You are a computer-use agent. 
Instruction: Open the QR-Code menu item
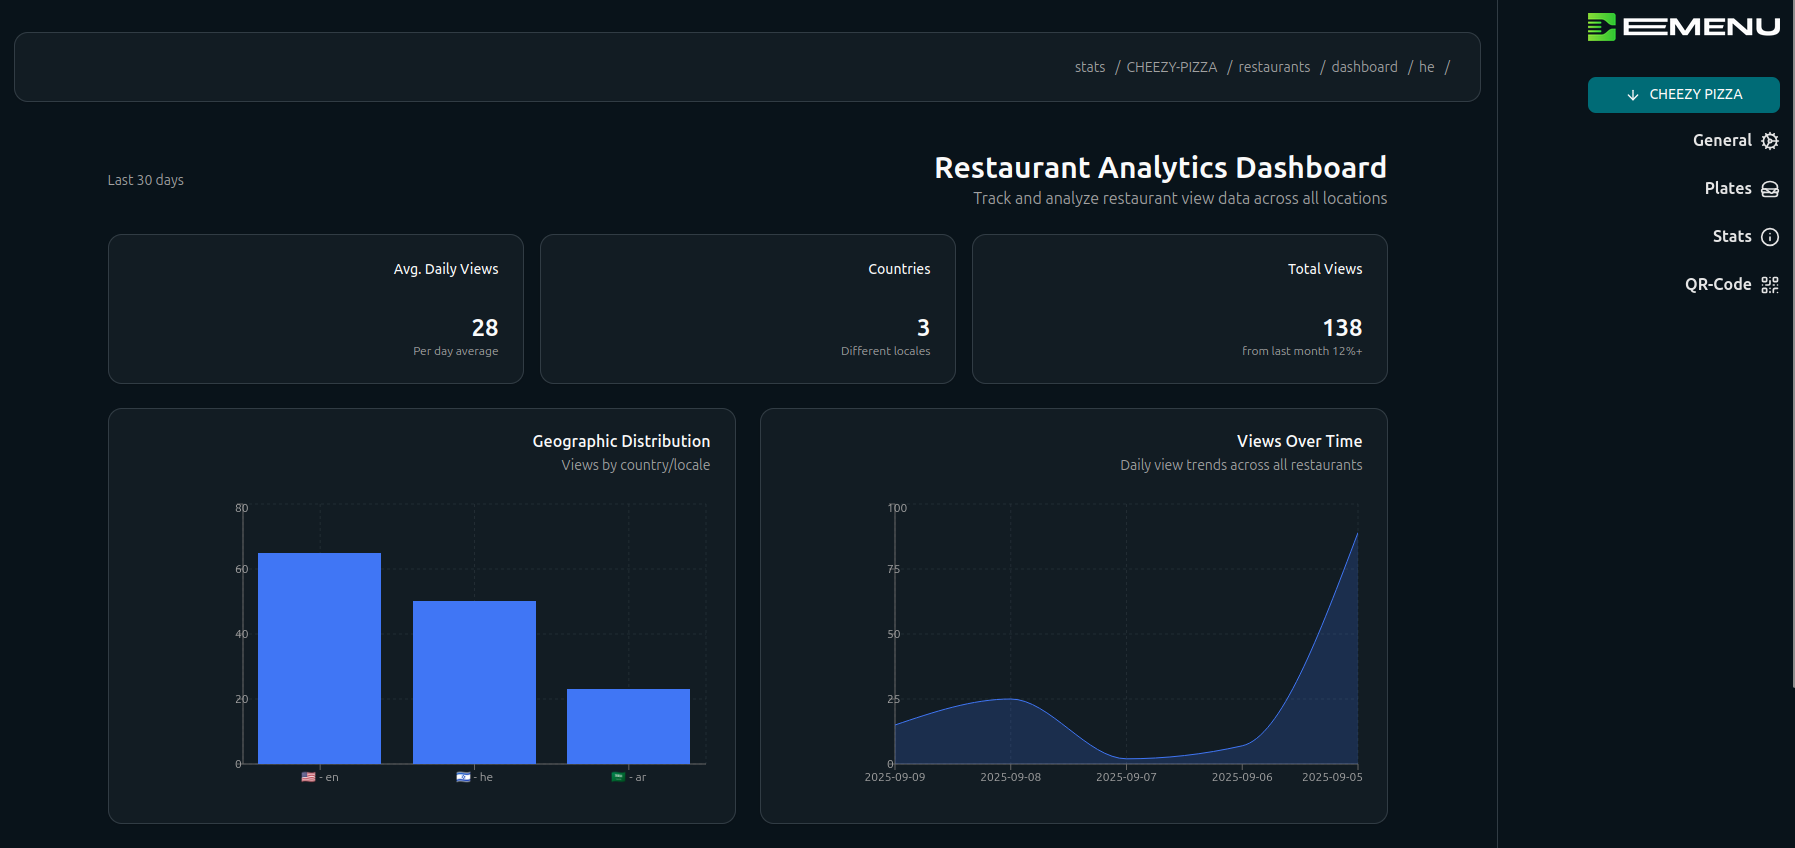click(x=1717, y=285)
